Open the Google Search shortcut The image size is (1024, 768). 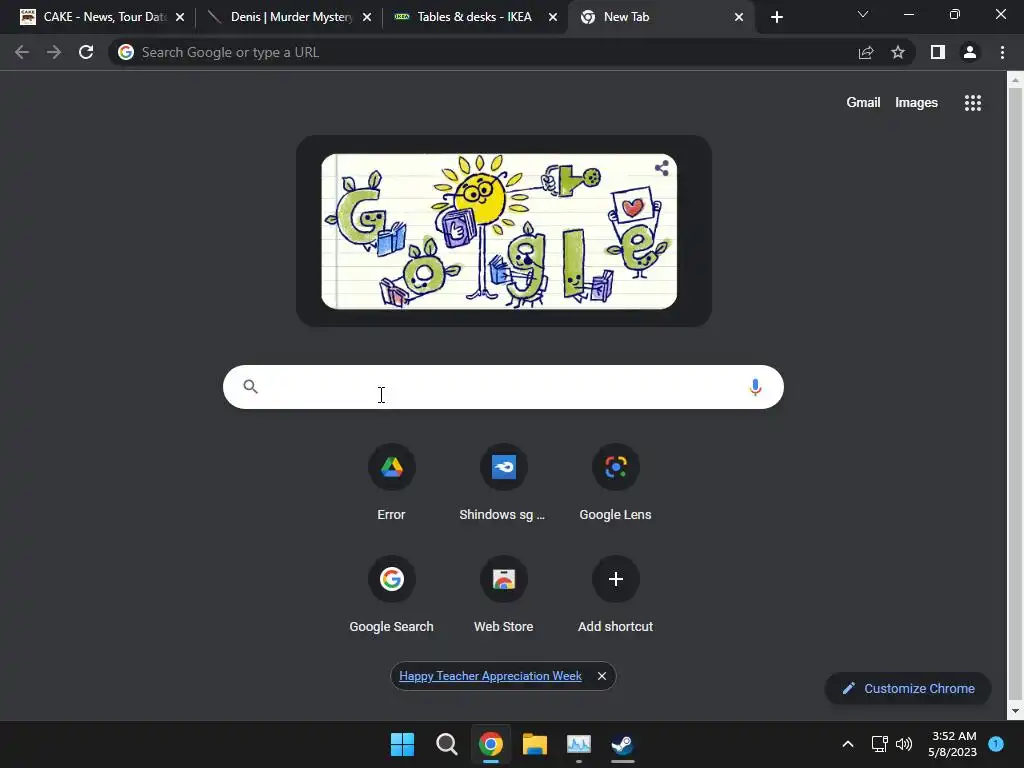[x=391, y=595]
